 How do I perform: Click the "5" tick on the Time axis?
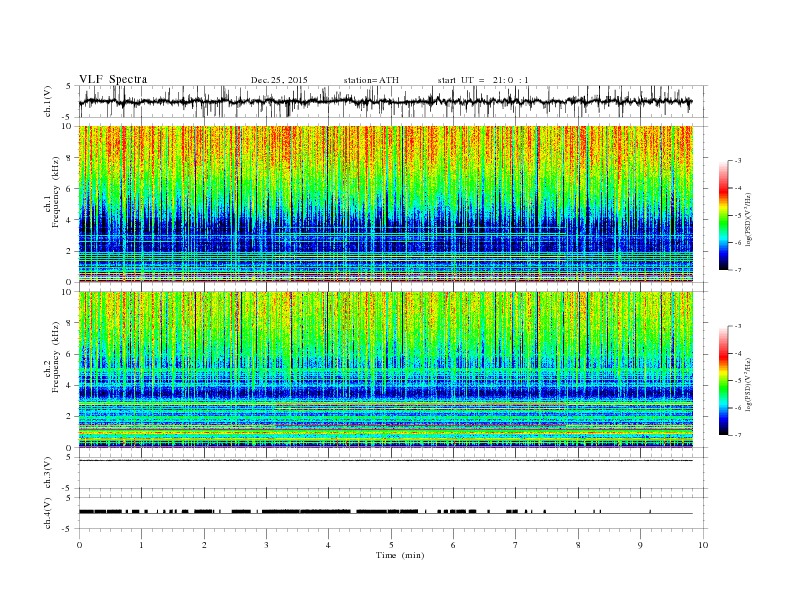coord(391,545)
